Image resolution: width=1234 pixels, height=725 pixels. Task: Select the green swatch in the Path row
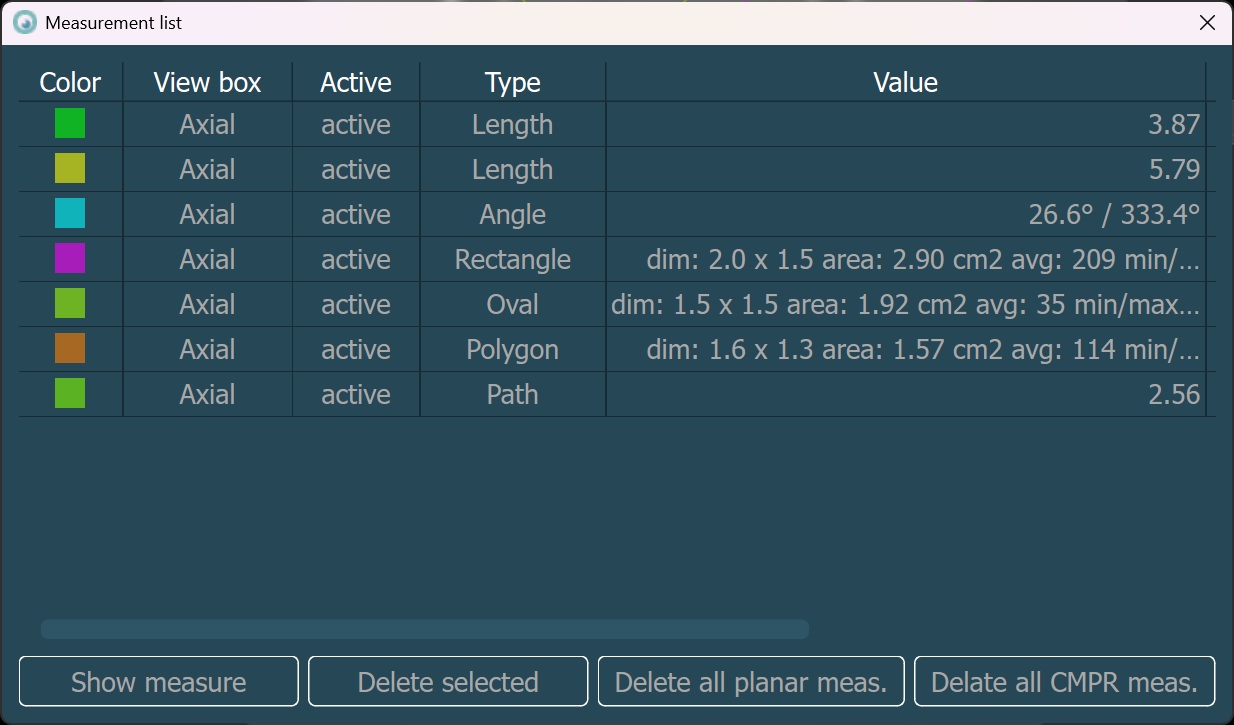point(70,394)
